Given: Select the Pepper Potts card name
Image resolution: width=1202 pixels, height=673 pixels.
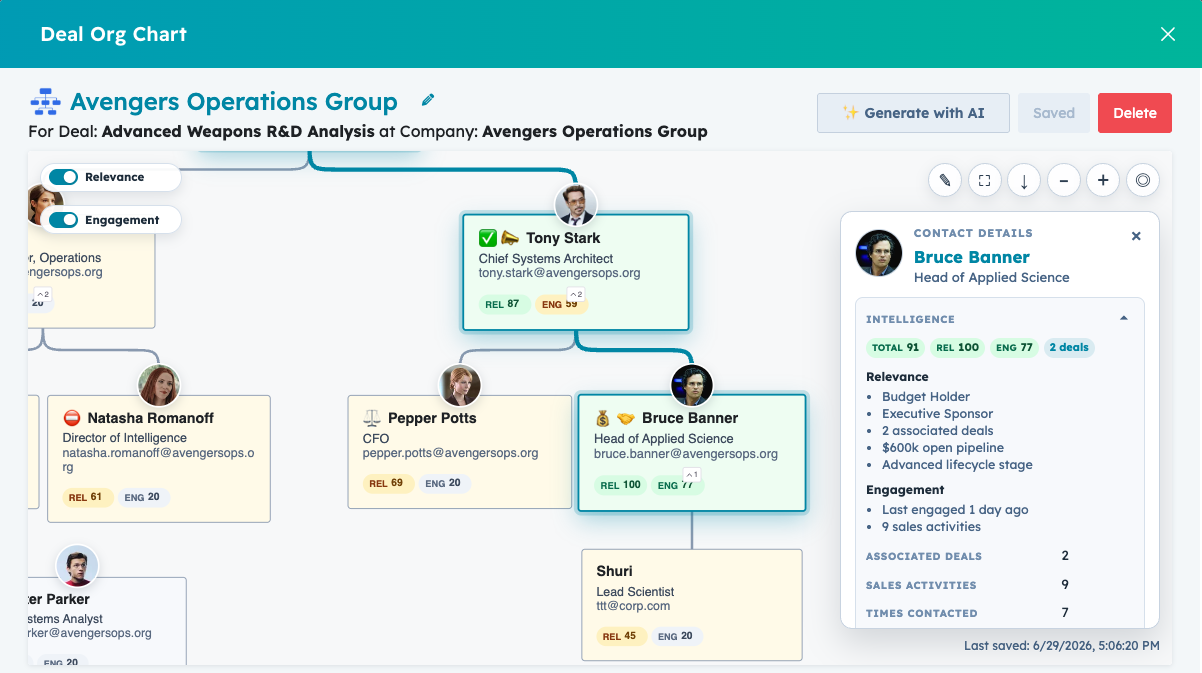Looking at the screenshot, I should tap(432, 418).
